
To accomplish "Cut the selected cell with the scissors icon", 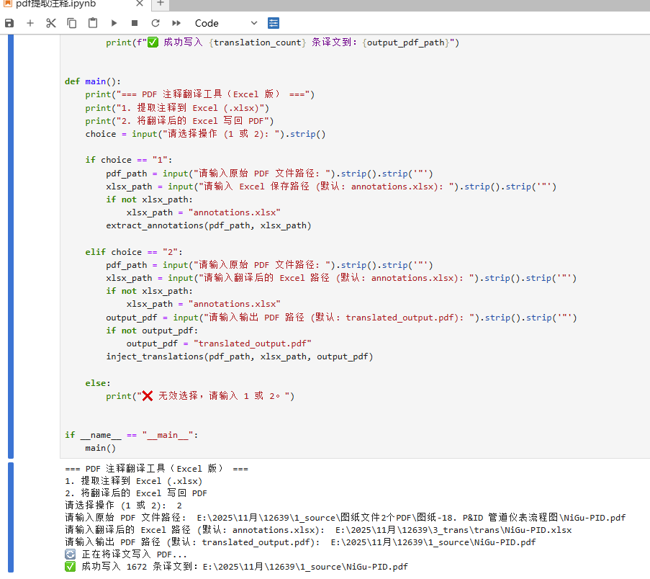I will pos(51,23).
